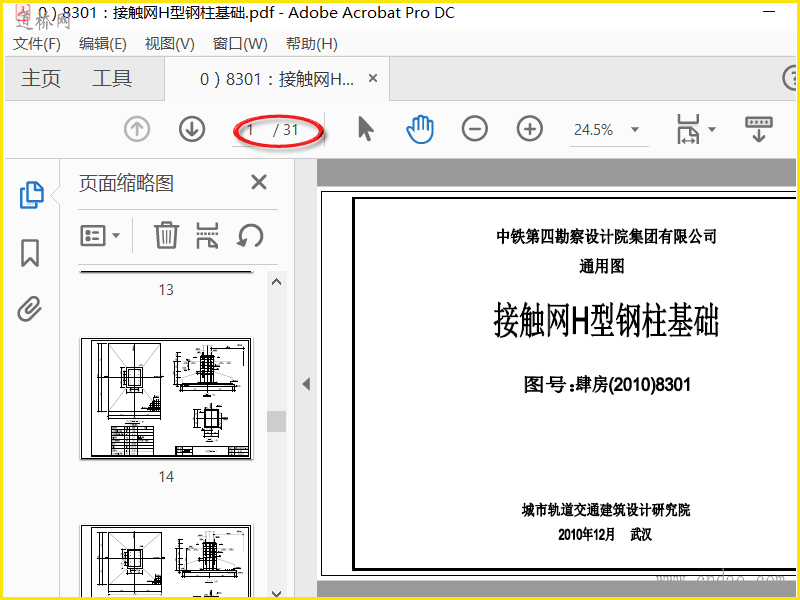
Task: Open the 帮助(H) menu
Action: coord(312,44)
